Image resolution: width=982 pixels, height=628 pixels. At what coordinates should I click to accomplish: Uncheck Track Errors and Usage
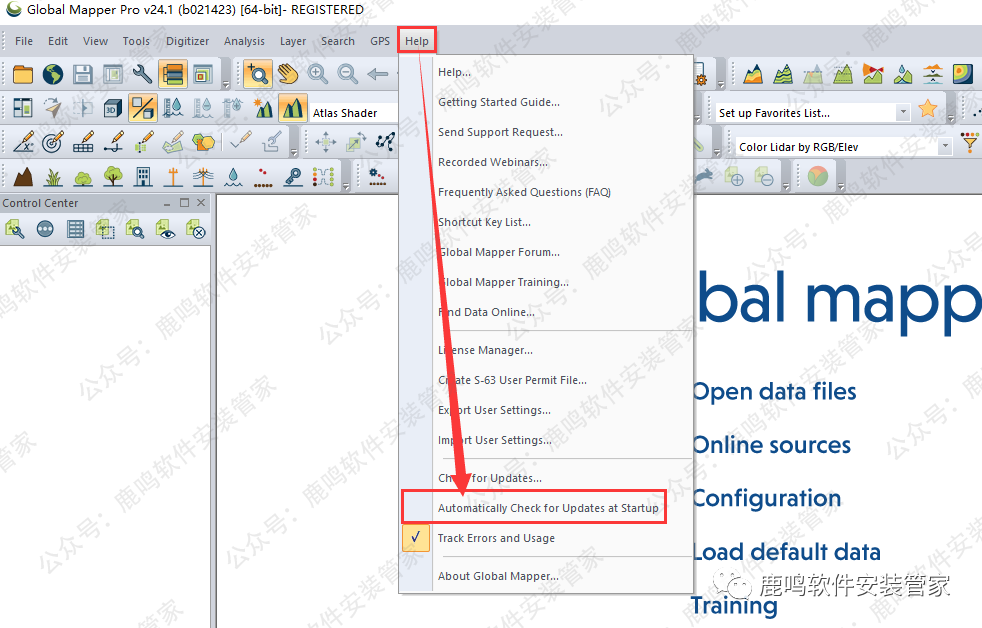[496, 538]
